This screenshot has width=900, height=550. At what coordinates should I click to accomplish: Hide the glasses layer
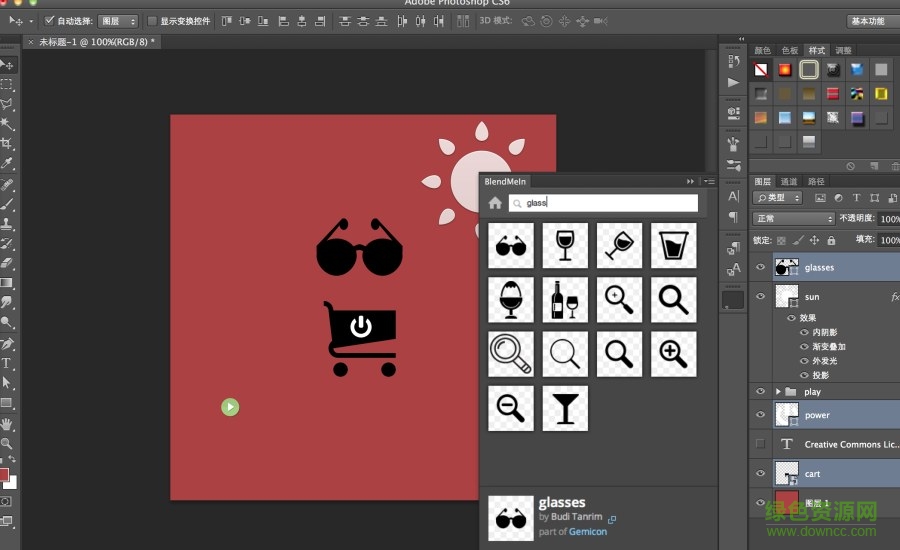click(761, 267)
